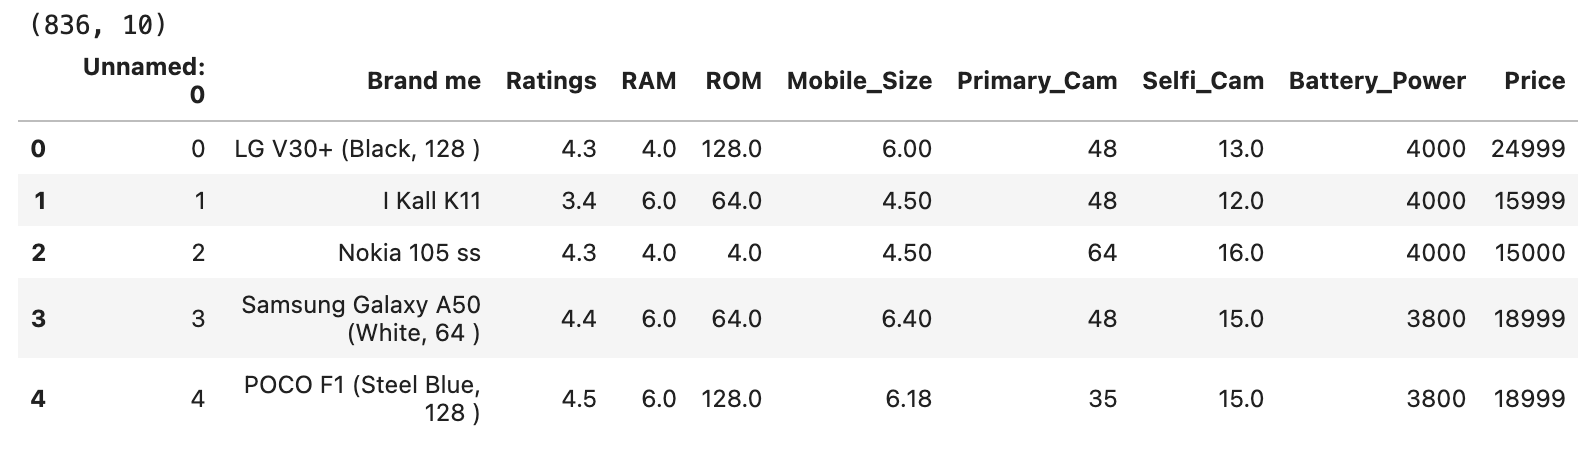Click the LG V30+ (Black, 128) cell
1588x450 pixels.
[357, 149]
